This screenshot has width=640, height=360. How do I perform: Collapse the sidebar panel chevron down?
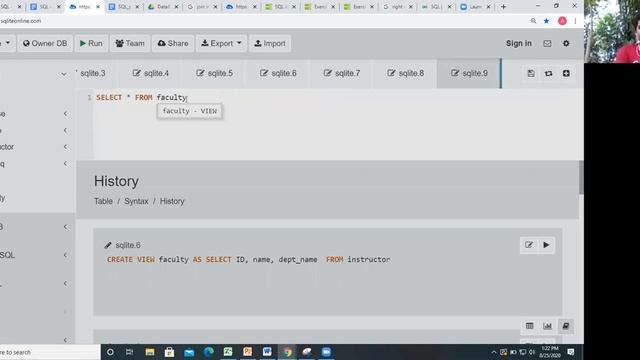pyautogui.click(x=64, y=74)
